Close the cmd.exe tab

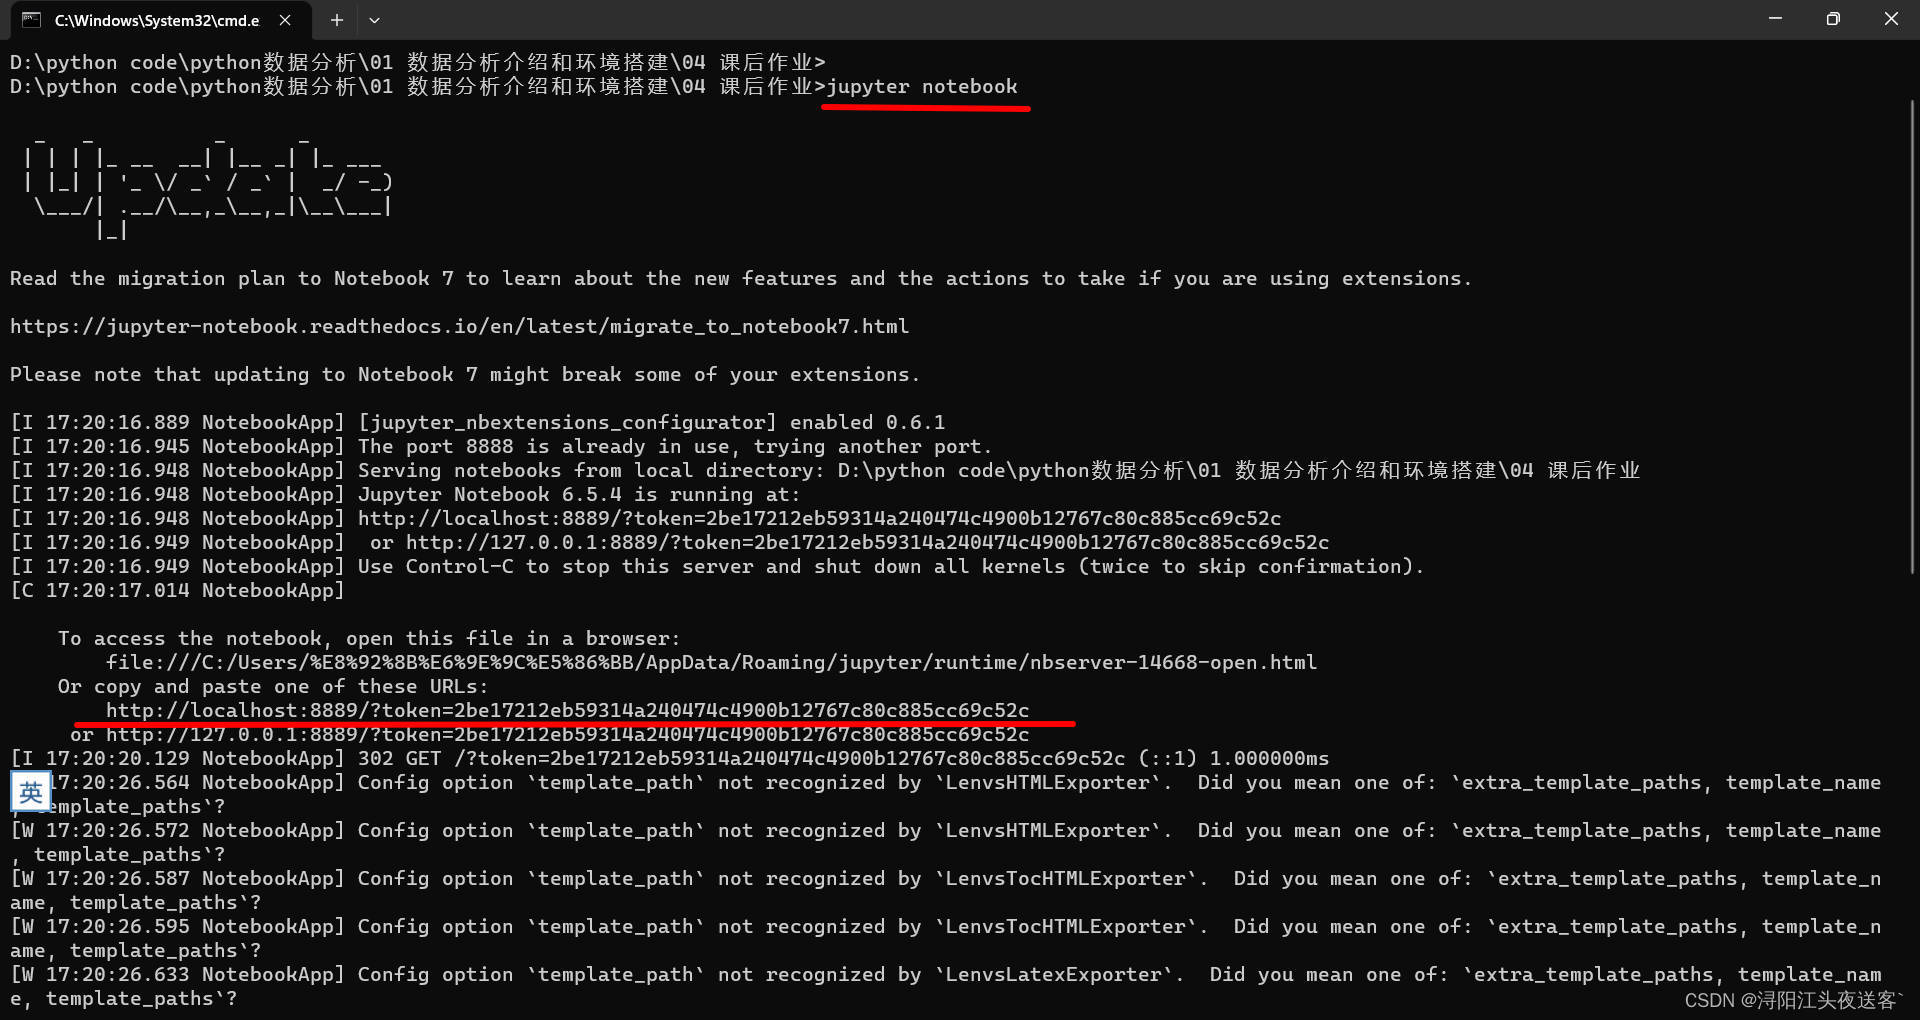pyautogui.click(x=285, y=20)
